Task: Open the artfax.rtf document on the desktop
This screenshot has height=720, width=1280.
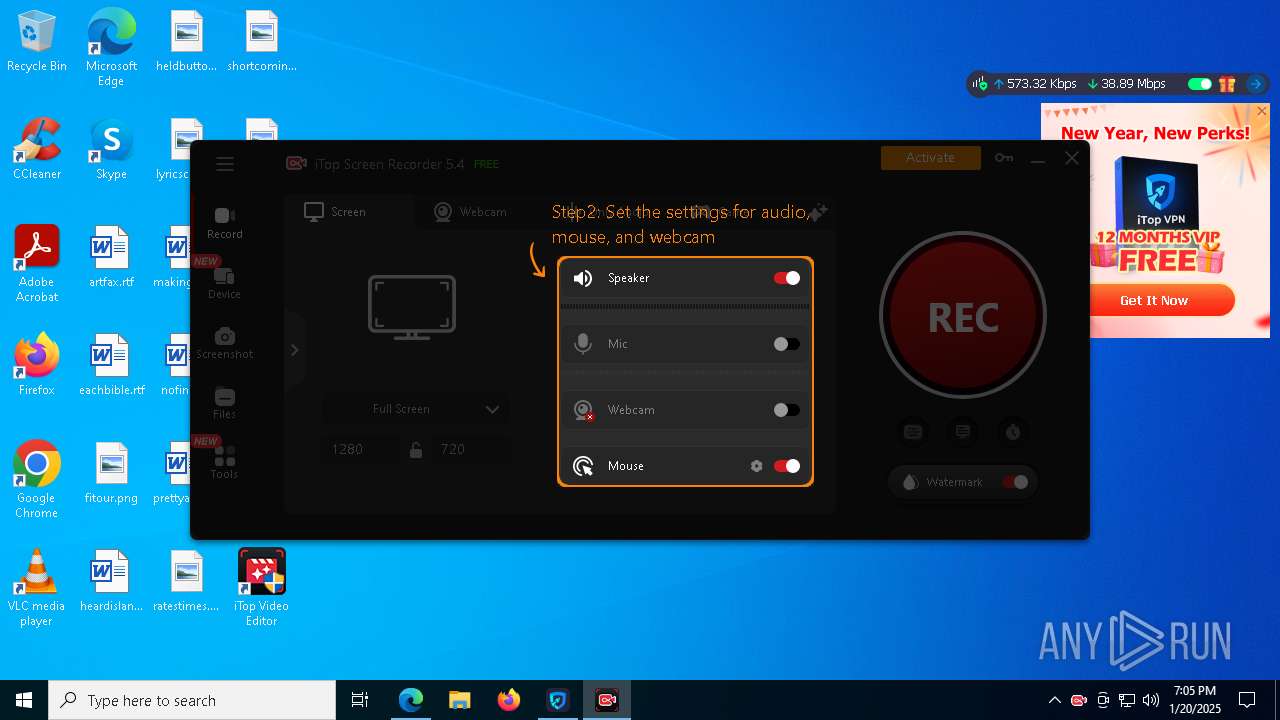Action: [111, 256]
